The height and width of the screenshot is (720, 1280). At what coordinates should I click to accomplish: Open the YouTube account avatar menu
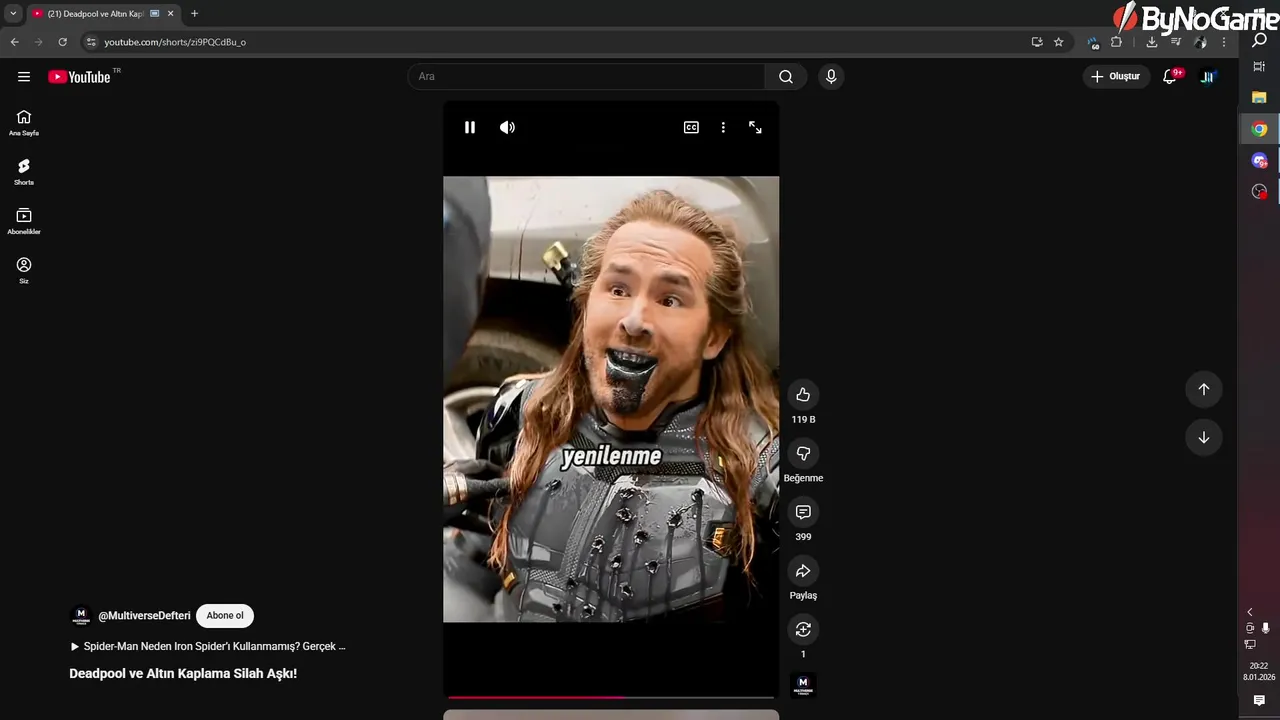1208,76
